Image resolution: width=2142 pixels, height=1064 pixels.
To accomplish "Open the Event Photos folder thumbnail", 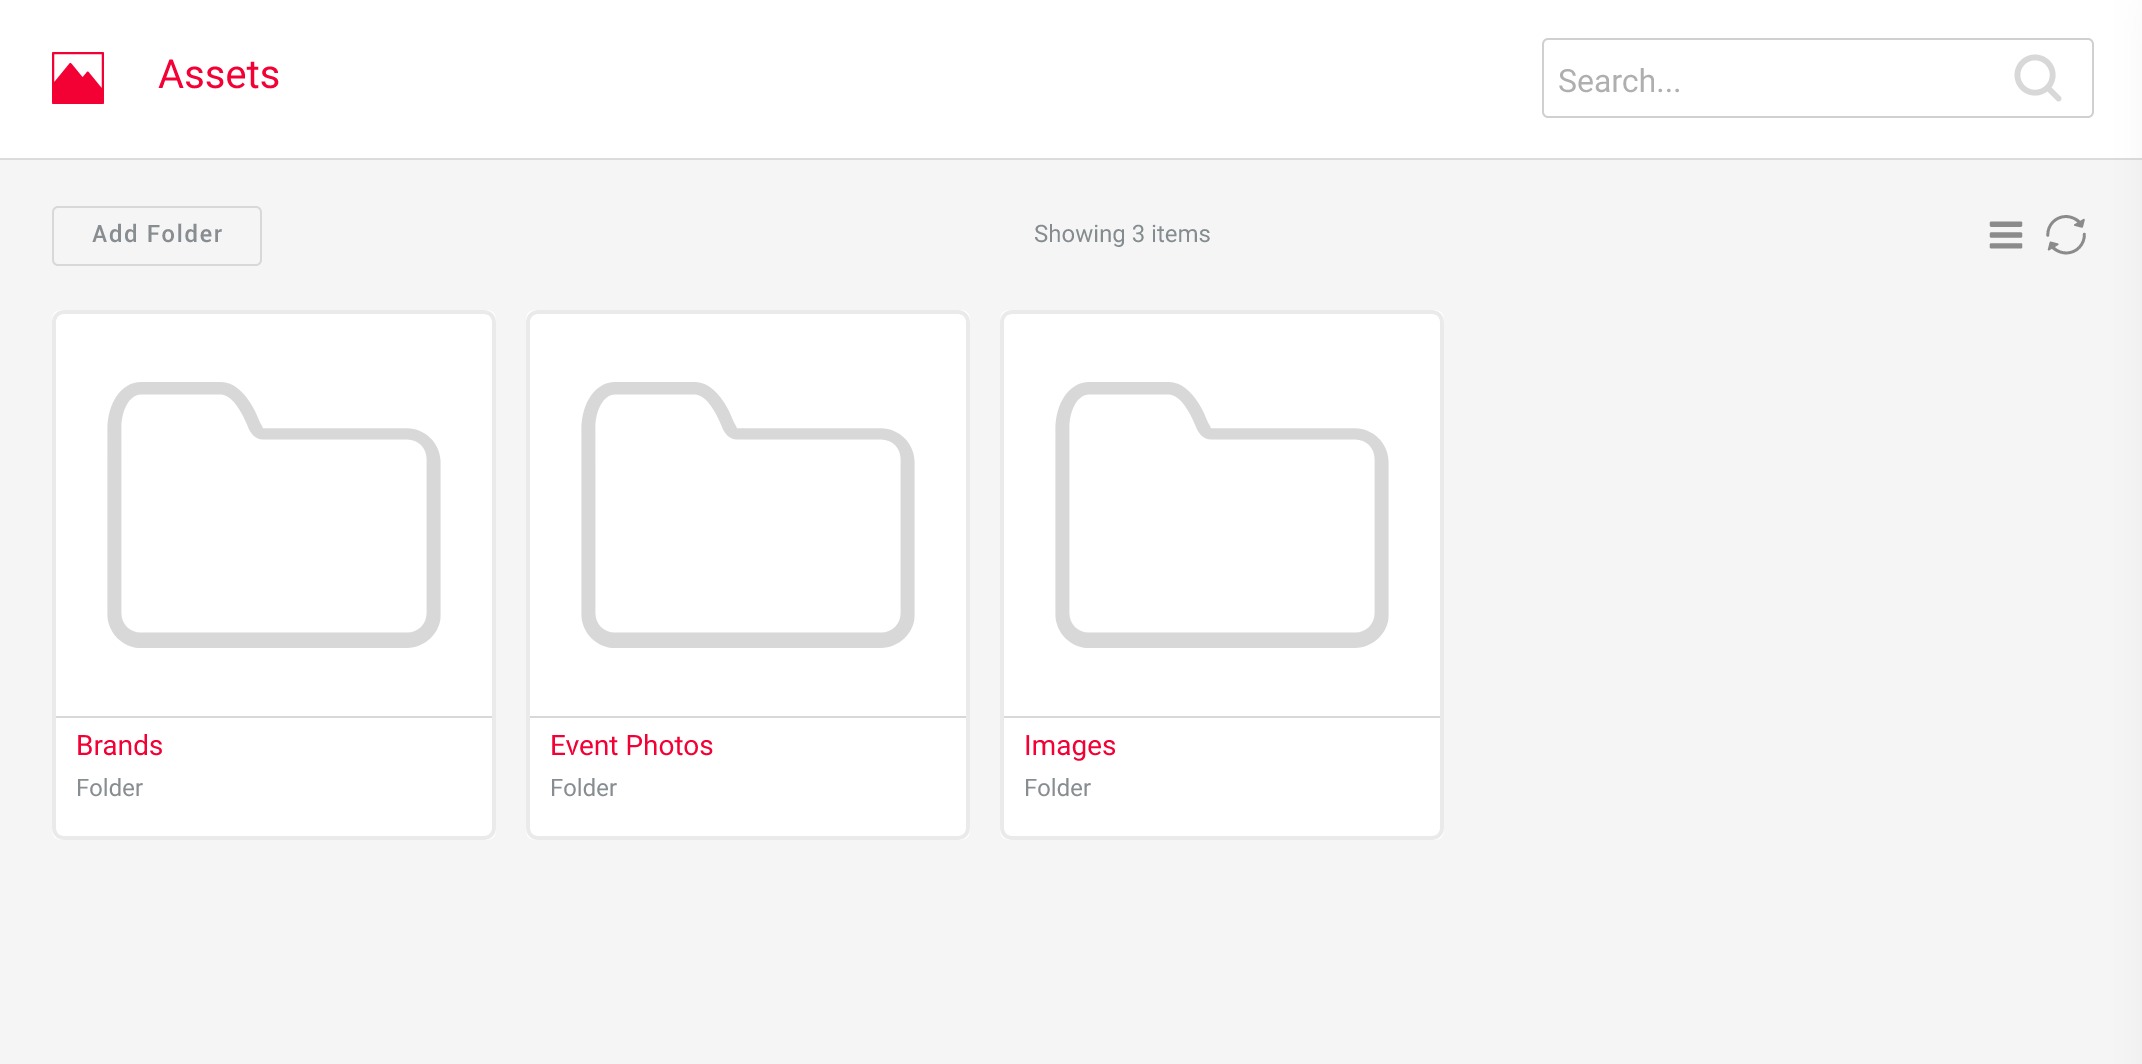I will [748, 515].
